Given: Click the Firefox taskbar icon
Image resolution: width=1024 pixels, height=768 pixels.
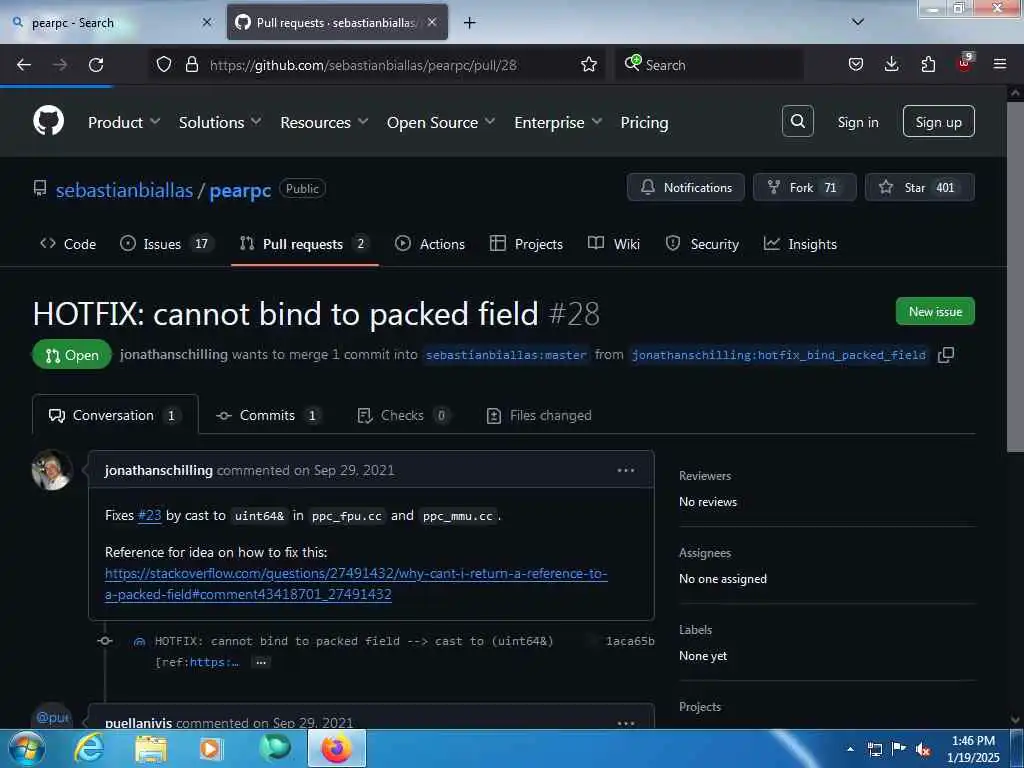Looking at the screenshot, I should 336,748.
